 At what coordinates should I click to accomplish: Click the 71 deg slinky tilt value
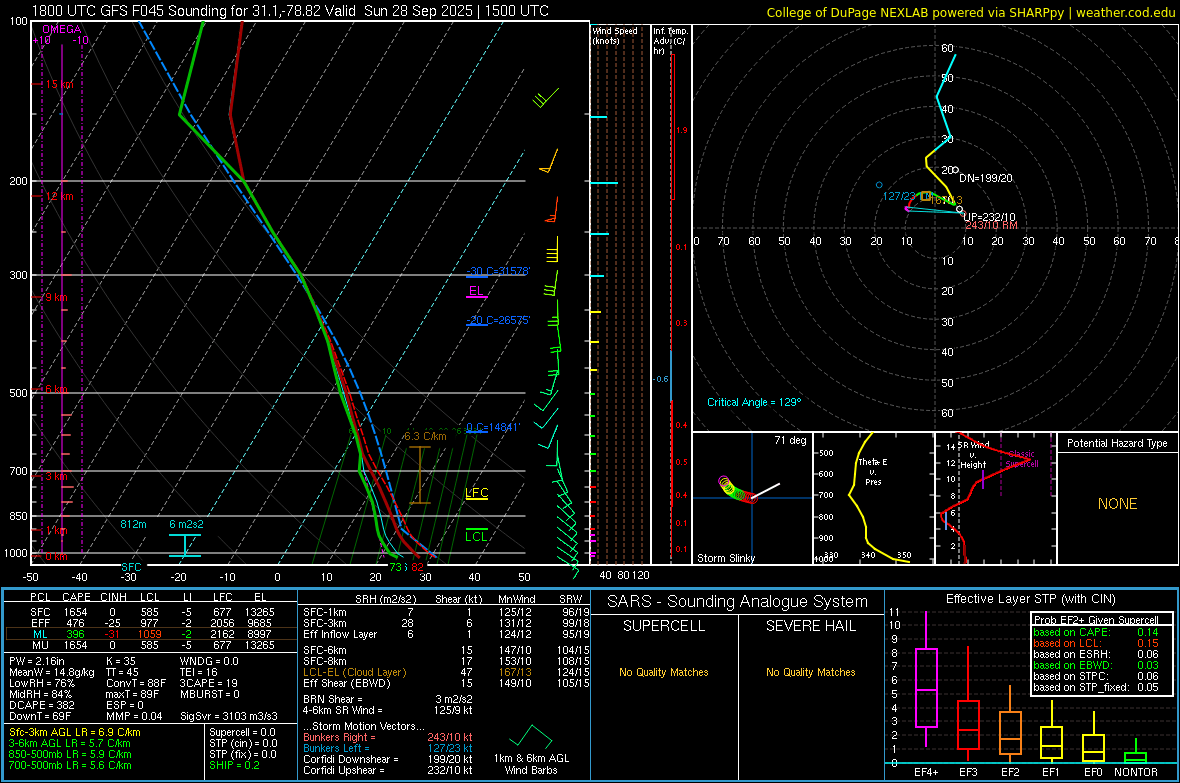pyautogui.click(x=790, y=440)
